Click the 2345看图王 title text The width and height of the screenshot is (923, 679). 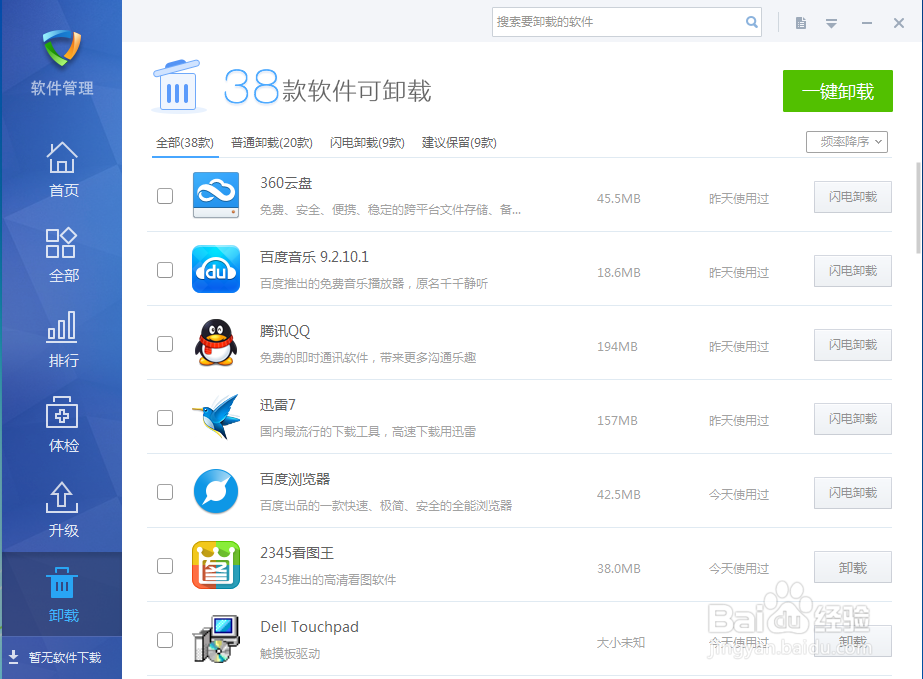tap(297, 553)
